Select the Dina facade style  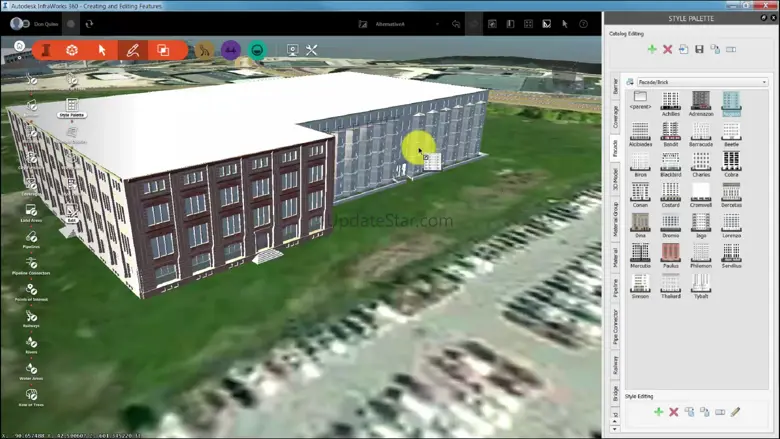point(640,225)
